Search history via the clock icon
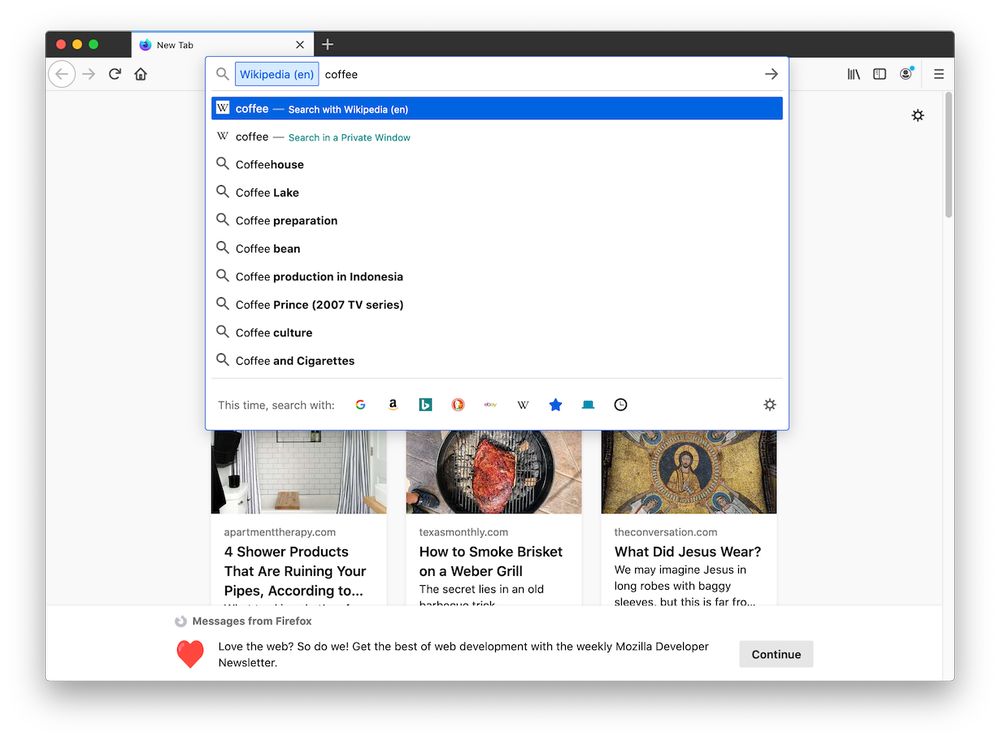This screenshot has height=741, width=1000. (621, 405)
